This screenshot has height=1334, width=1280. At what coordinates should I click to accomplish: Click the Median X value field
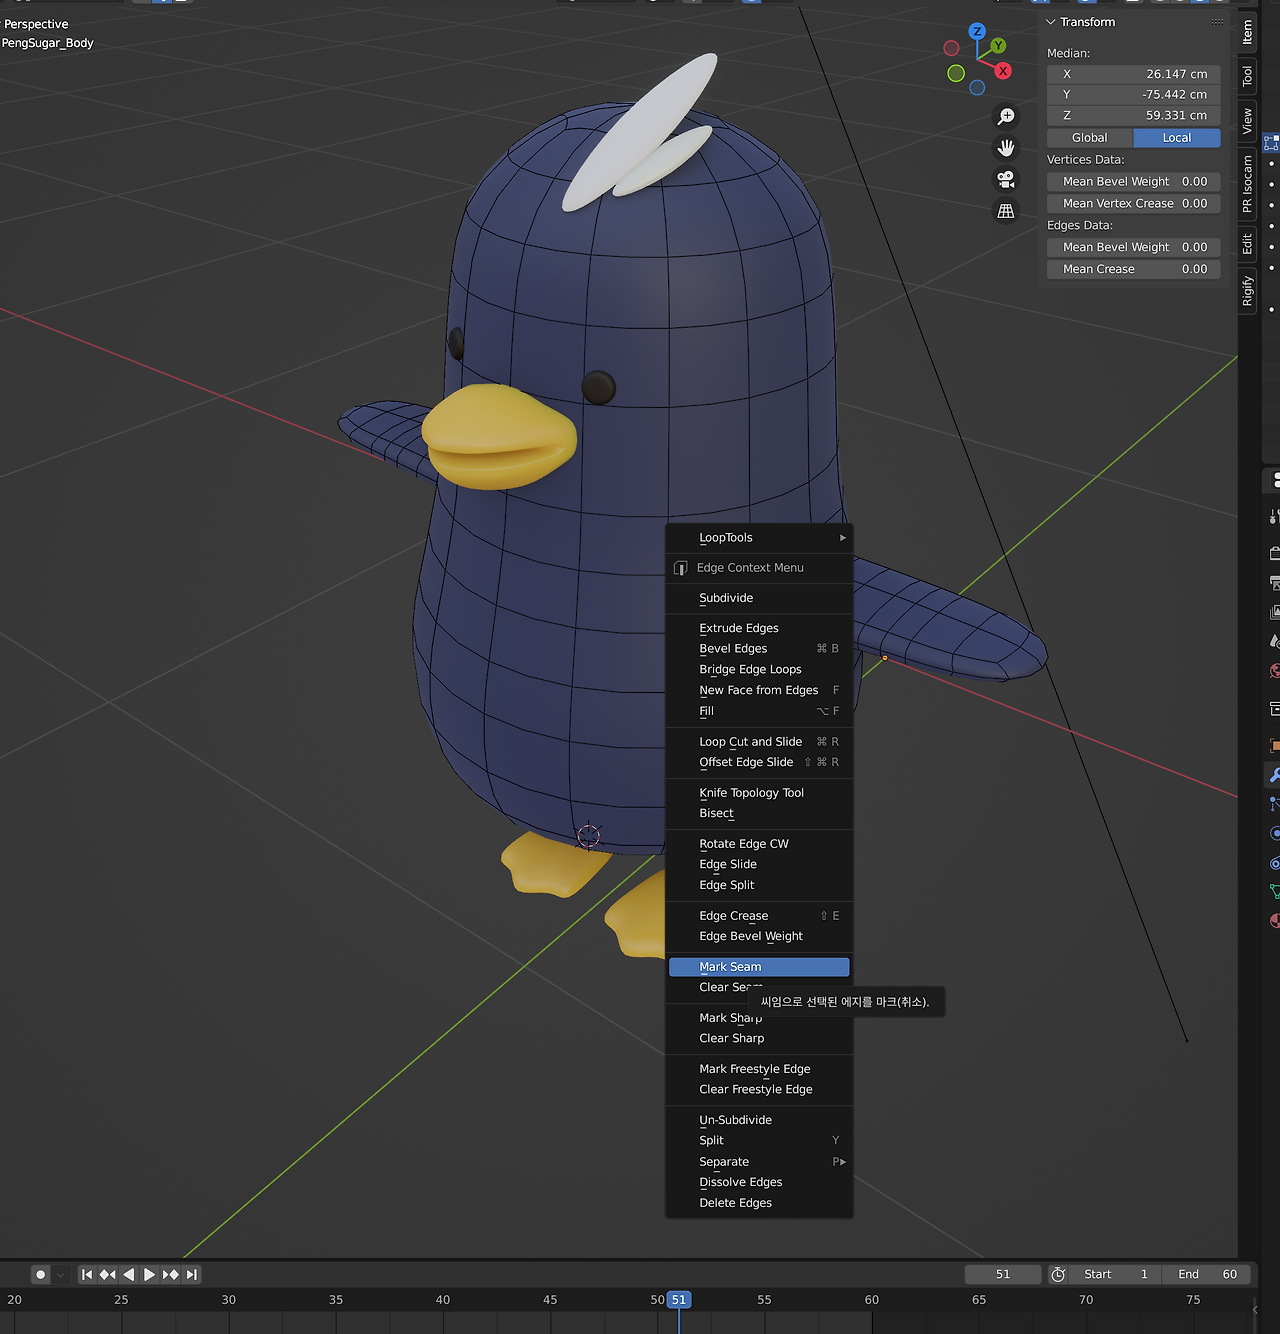[x=1134, y=74]
